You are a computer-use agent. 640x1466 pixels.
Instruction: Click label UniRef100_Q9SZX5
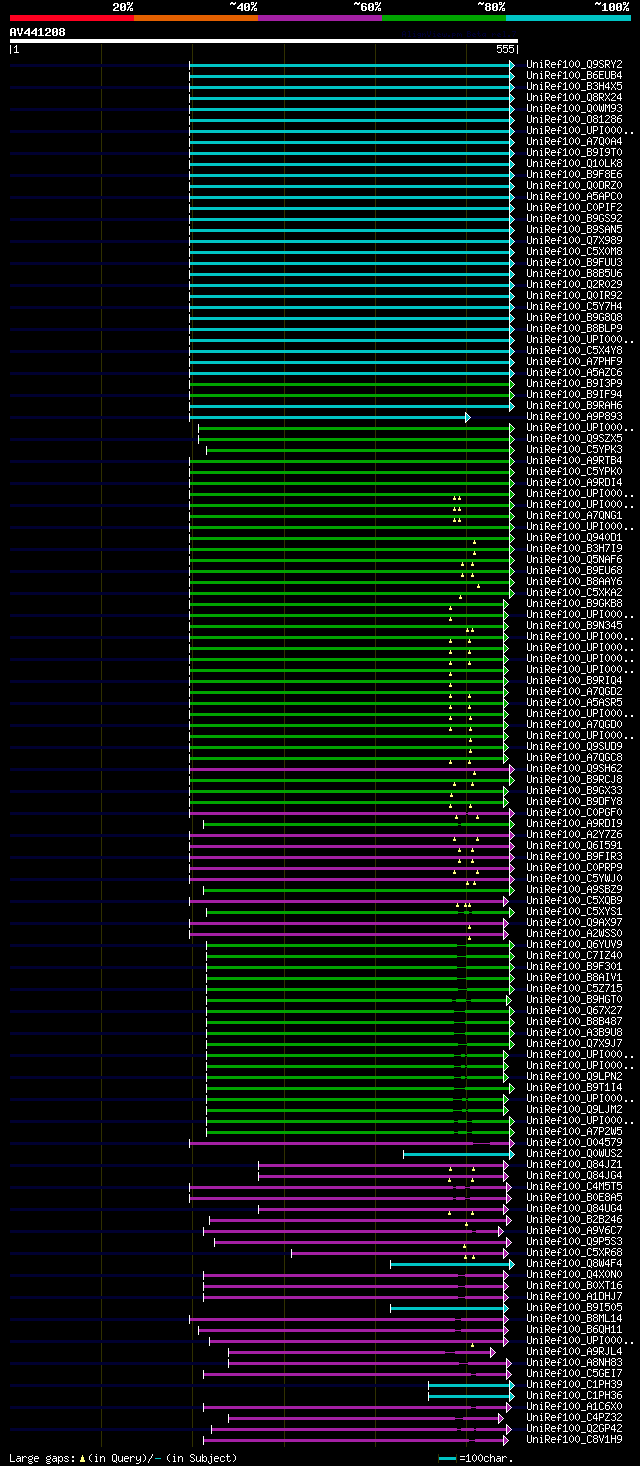coord(574,438)
